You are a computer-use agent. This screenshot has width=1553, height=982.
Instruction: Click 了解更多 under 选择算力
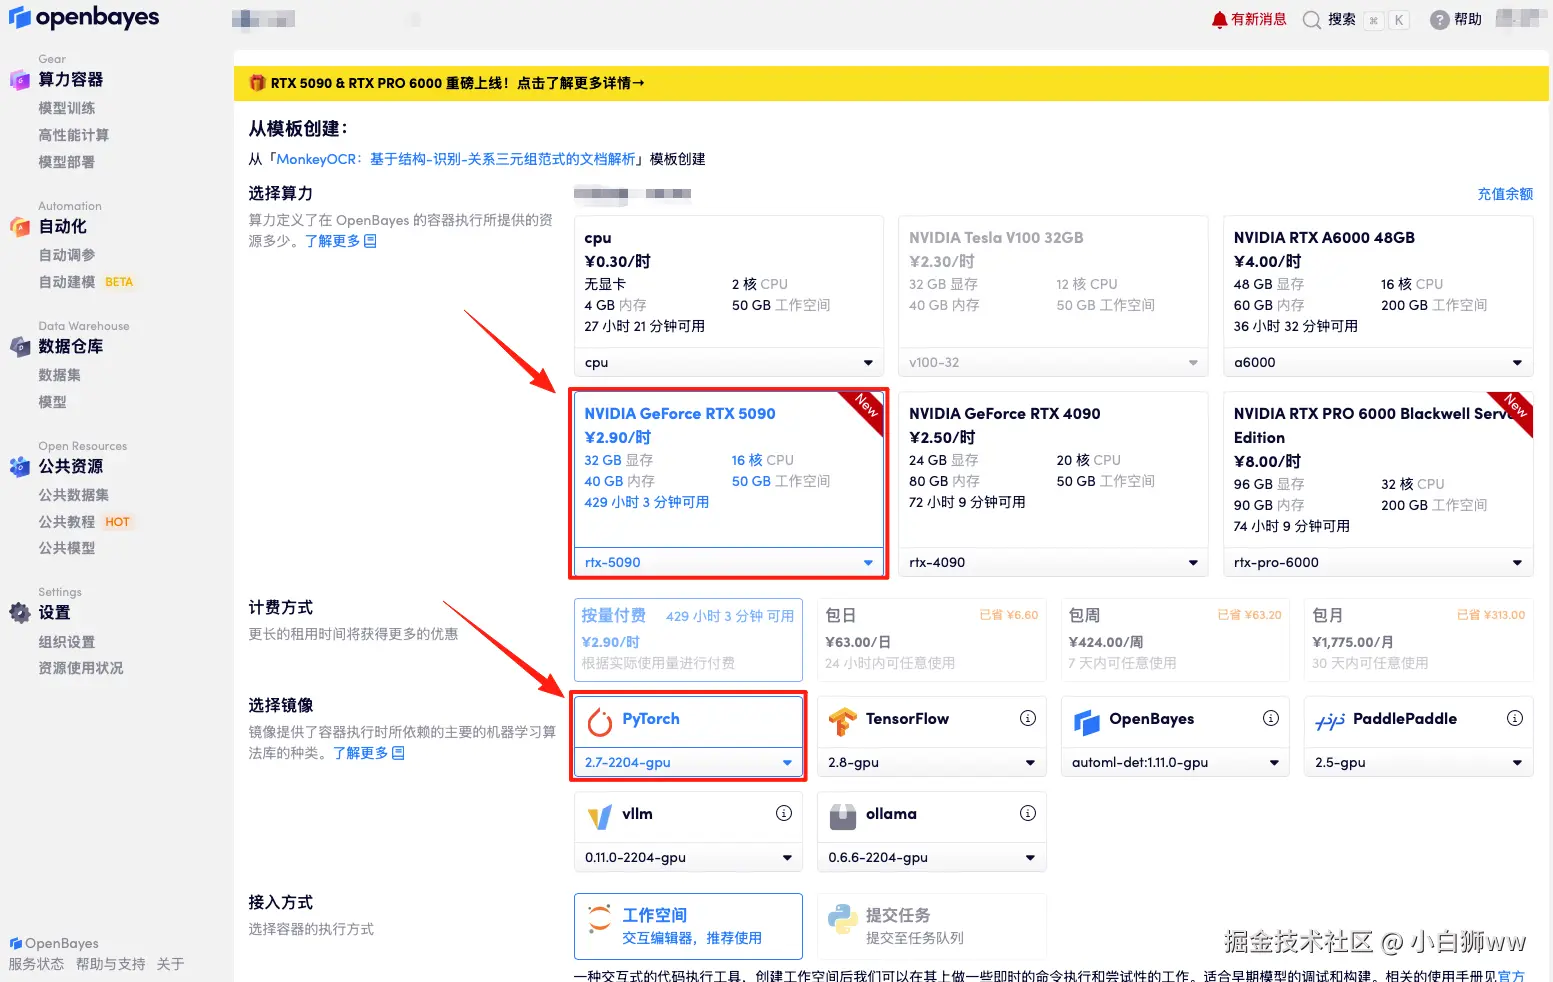[x=341, y=241]
